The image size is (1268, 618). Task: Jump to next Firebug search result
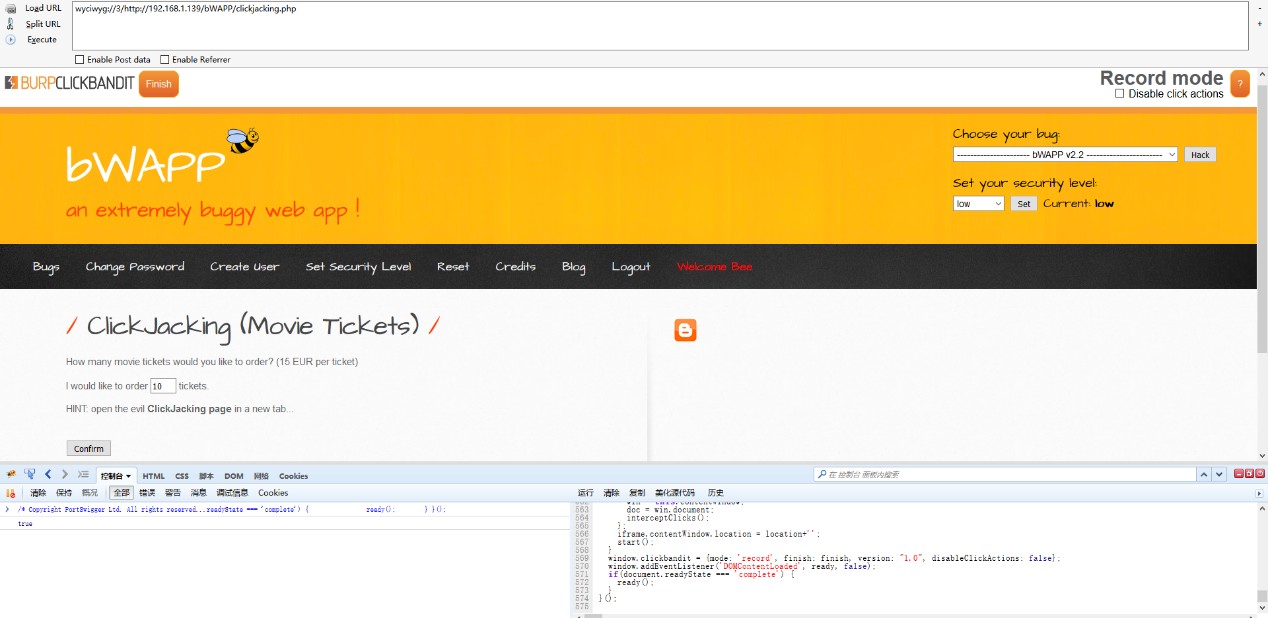coord(1219,474)
